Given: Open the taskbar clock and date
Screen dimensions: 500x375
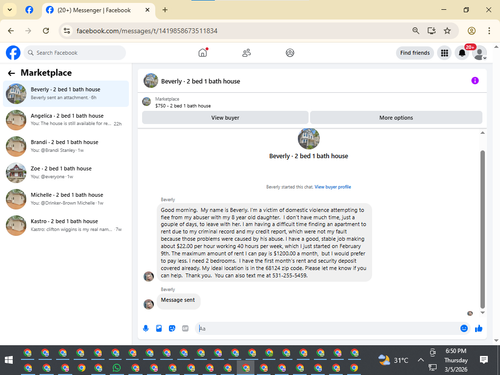Looking at the screenshot, I should pos(456,360).
